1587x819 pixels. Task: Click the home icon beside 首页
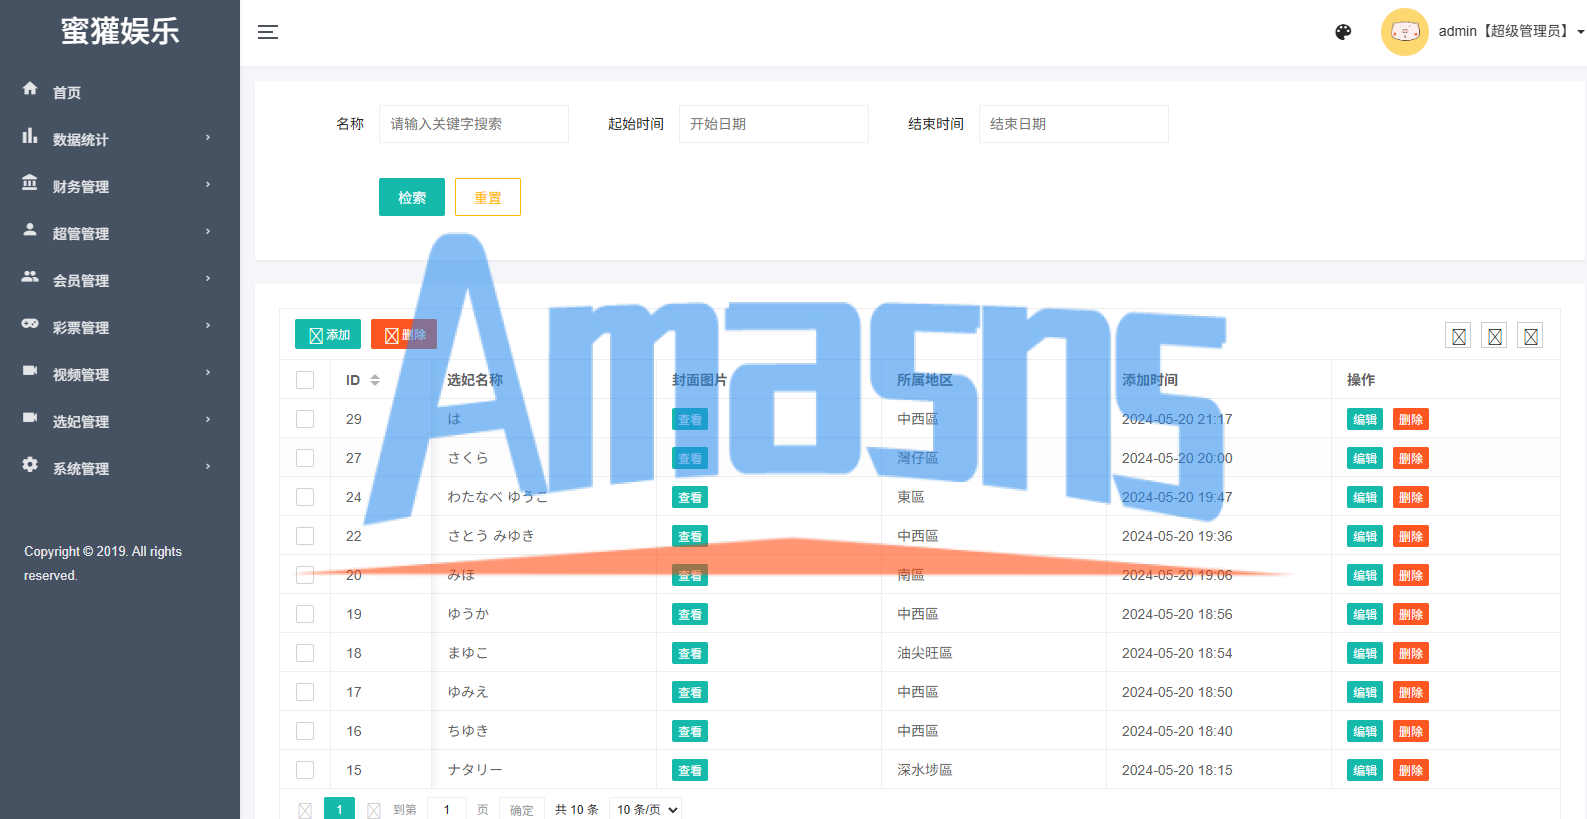coord(30,89)
